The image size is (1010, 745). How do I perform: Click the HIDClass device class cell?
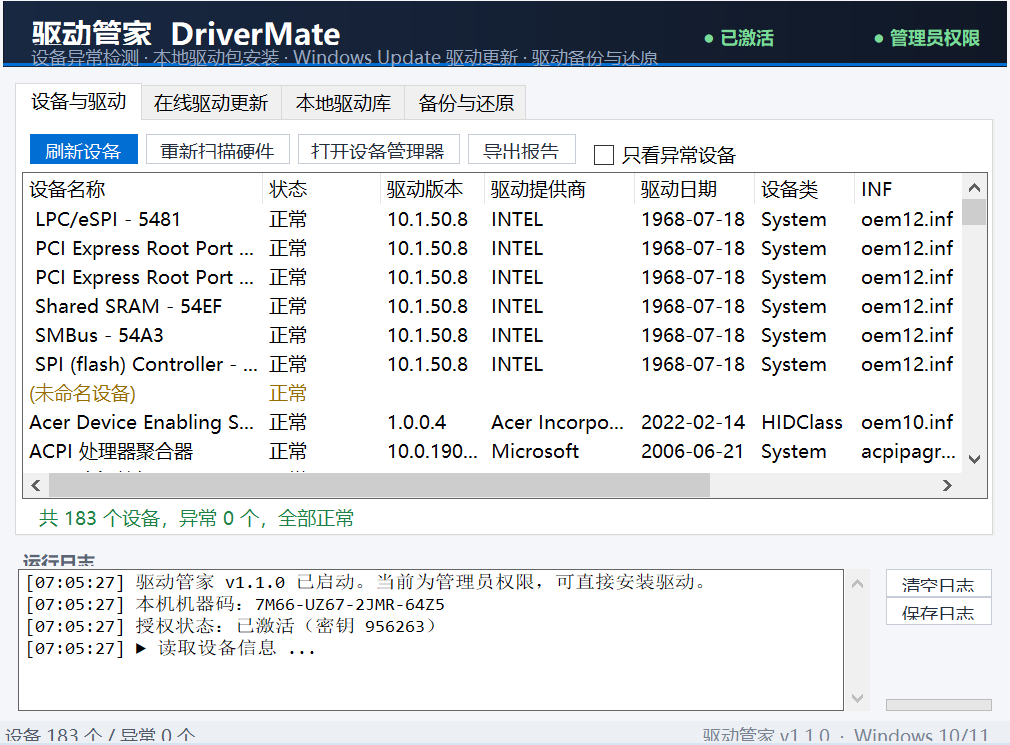point(802,422)
